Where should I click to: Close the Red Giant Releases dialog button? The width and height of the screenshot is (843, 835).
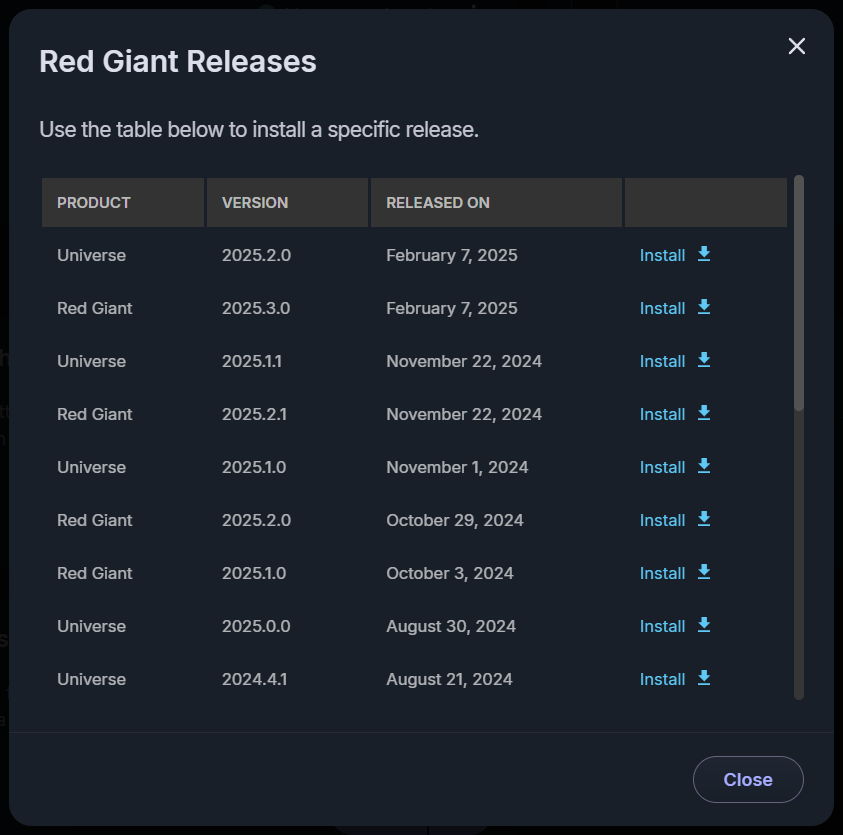(748, 779)
